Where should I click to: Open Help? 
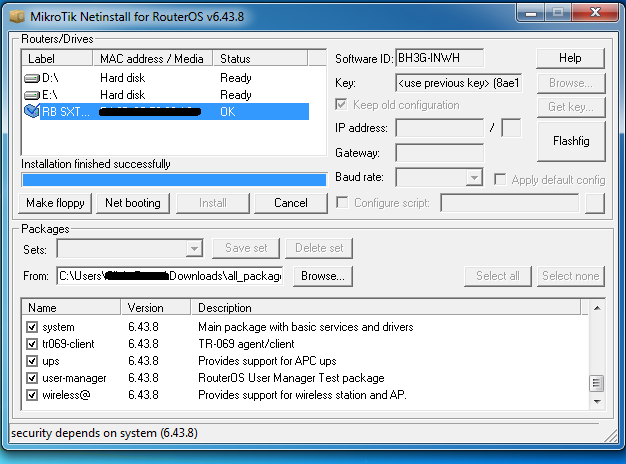(570, 58)
